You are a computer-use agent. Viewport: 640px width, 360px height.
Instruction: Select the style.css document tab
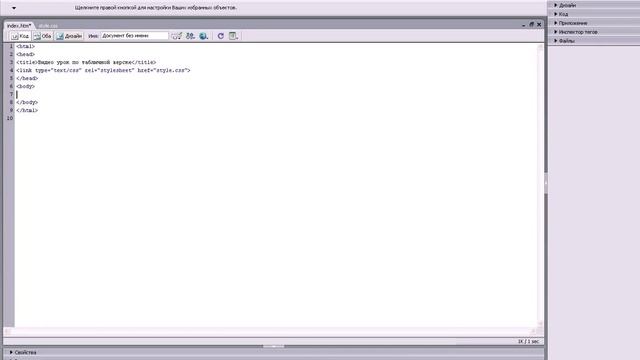[48, 26]
